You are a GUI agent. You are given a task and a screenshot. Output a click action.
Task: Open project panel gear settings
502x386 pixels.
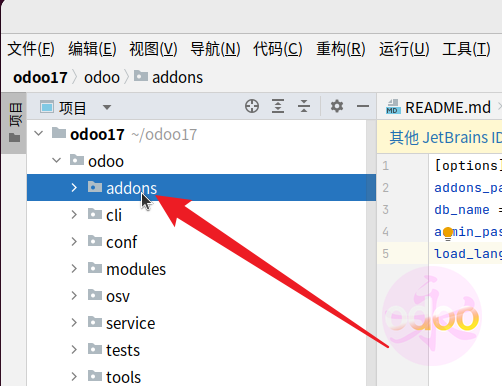point(337,106)
